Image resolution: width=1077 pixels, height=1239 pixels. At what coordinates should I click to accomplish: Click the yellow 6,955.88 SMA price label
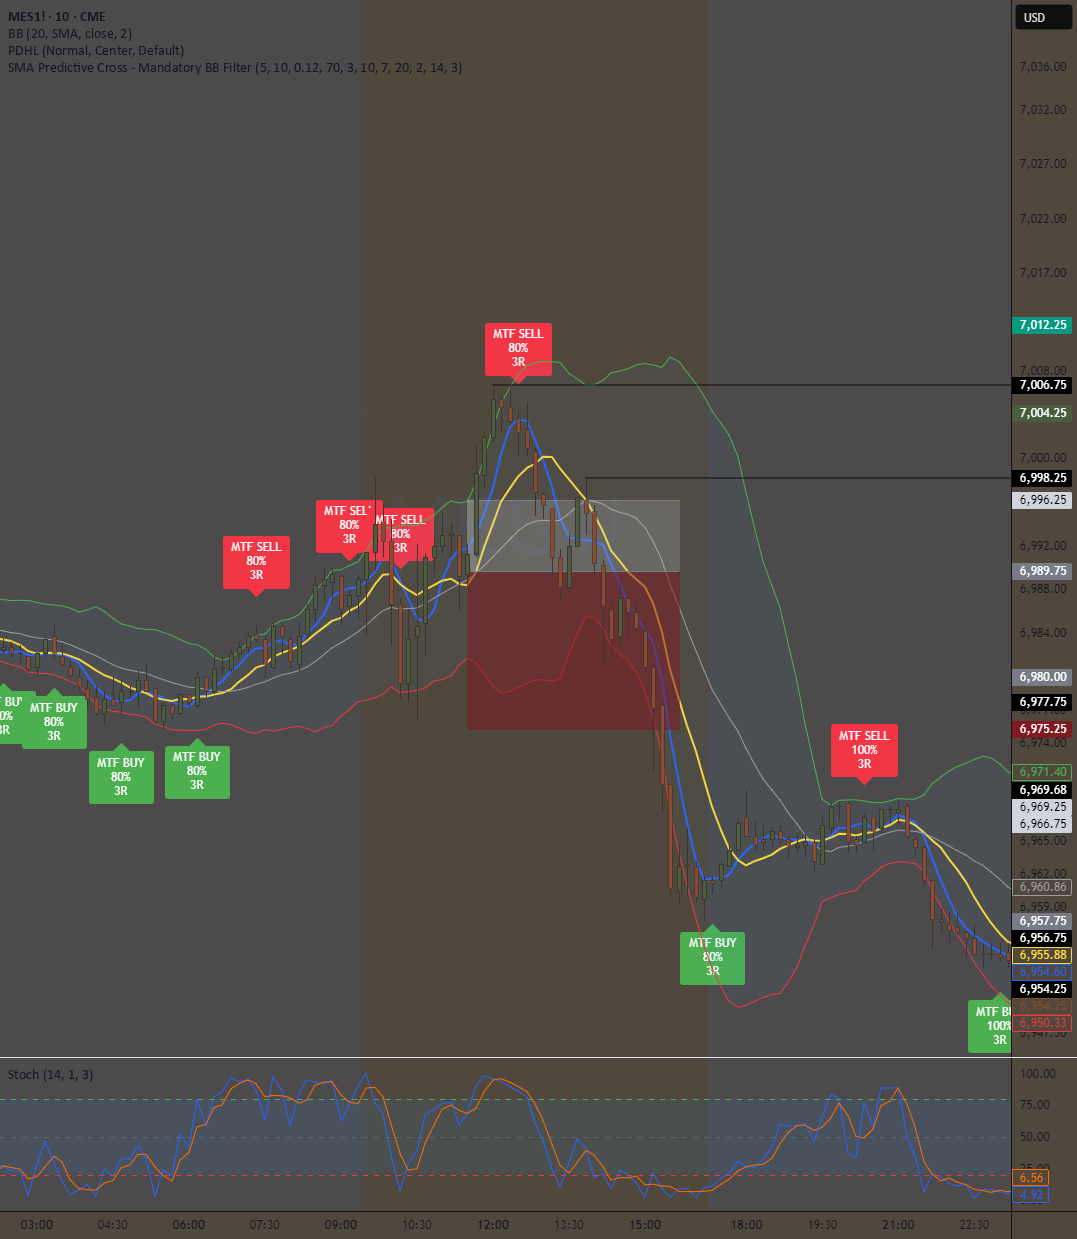pyautogui.click(x=1043, y=955)
